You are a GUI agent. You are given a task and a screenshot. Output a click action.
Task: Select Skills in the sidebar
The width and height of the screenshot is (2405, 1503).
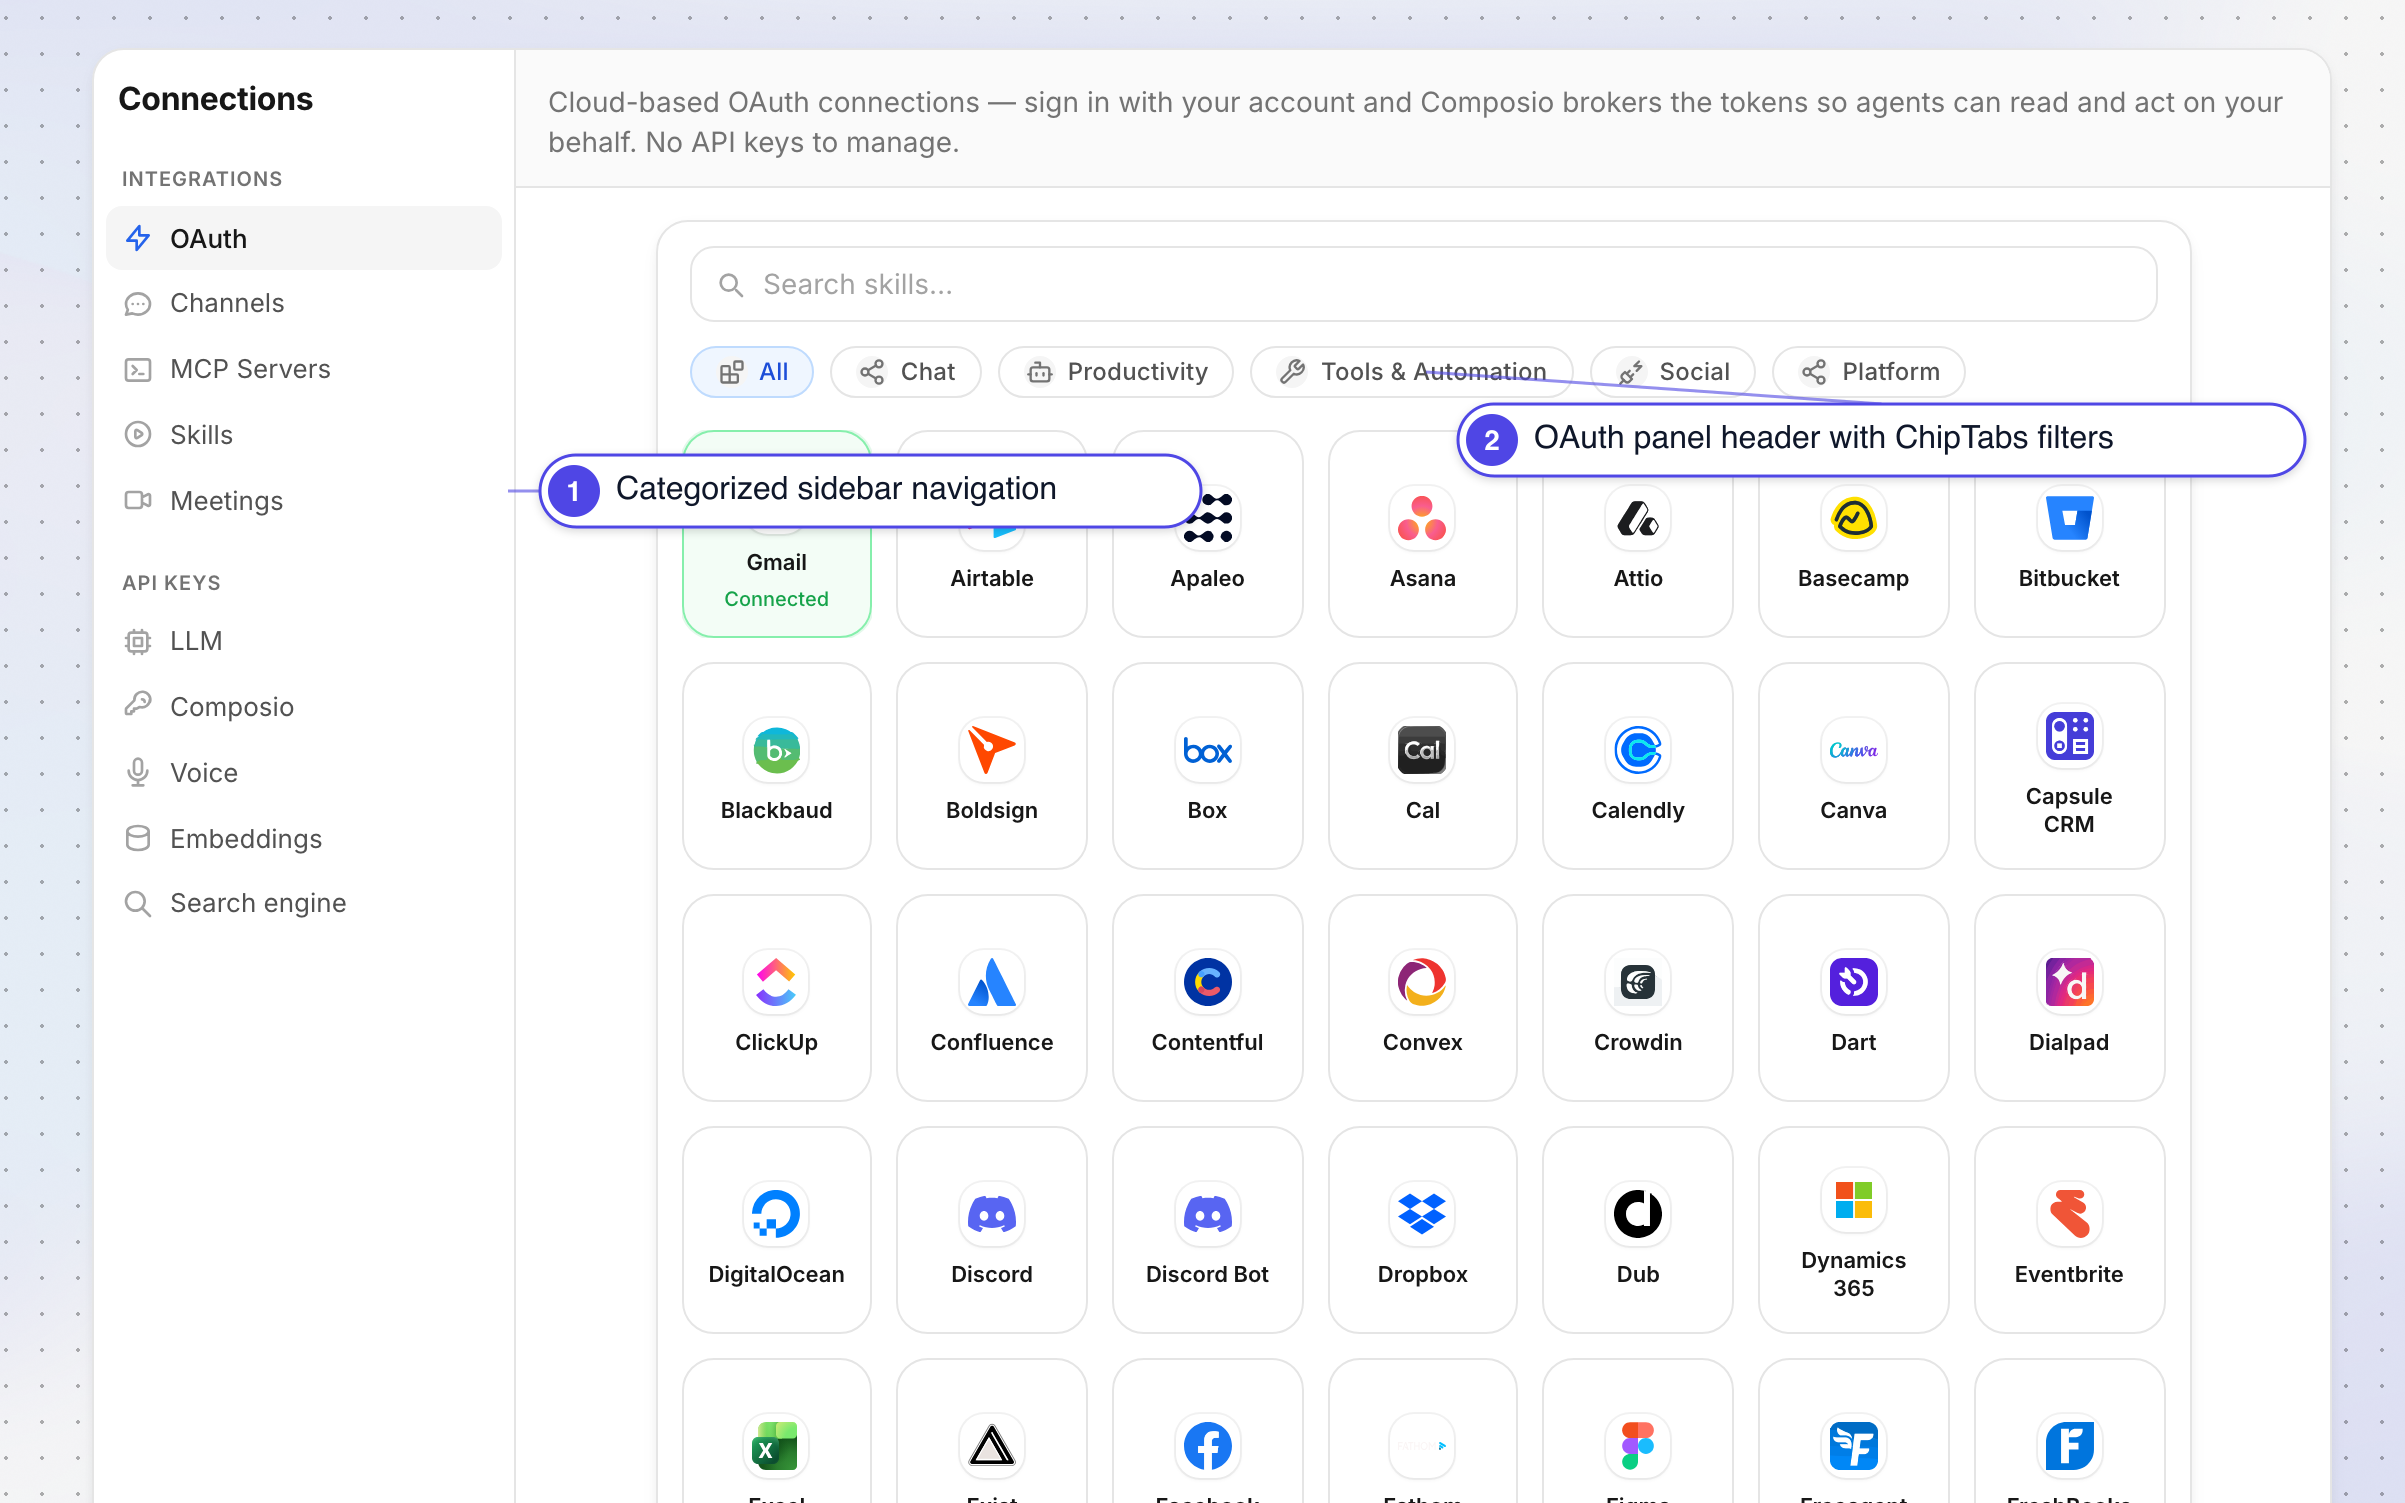coord(304,435)
